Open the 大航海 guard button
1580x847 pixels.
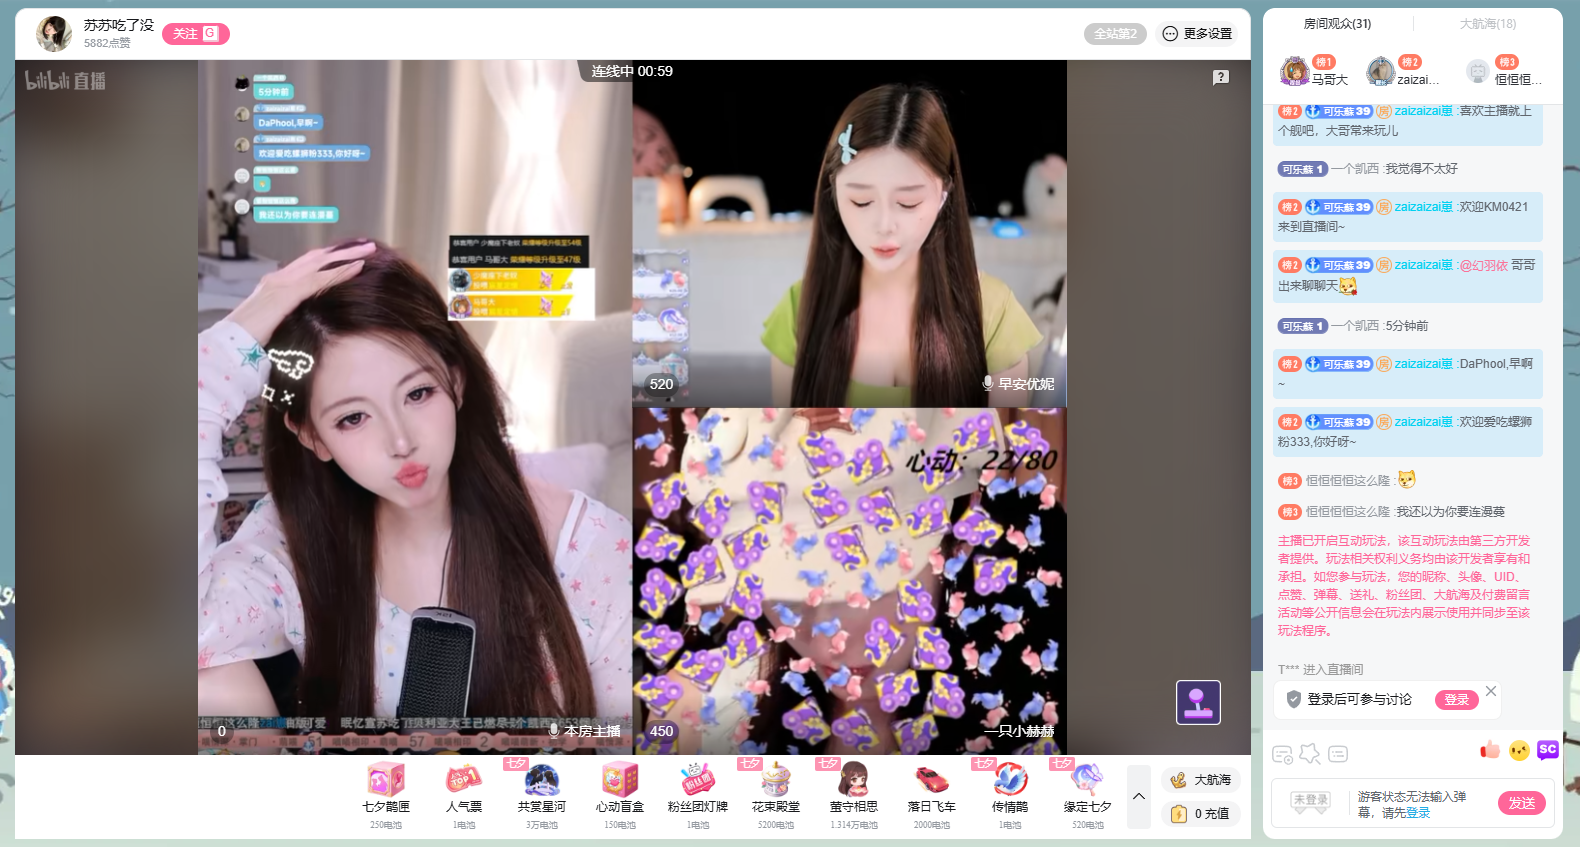(x=1201, y=780)
